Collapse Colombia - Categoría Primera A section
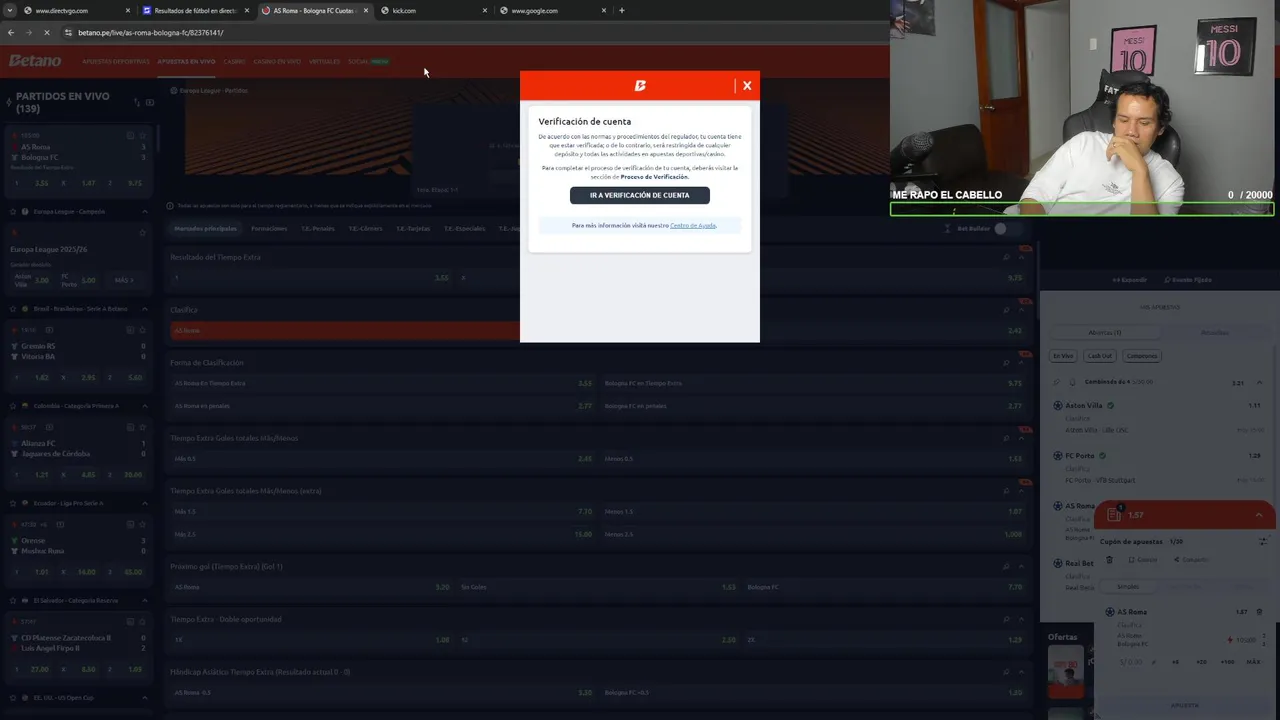Image resolution: width=1280 pixels, height=720 pixels. 144,406
